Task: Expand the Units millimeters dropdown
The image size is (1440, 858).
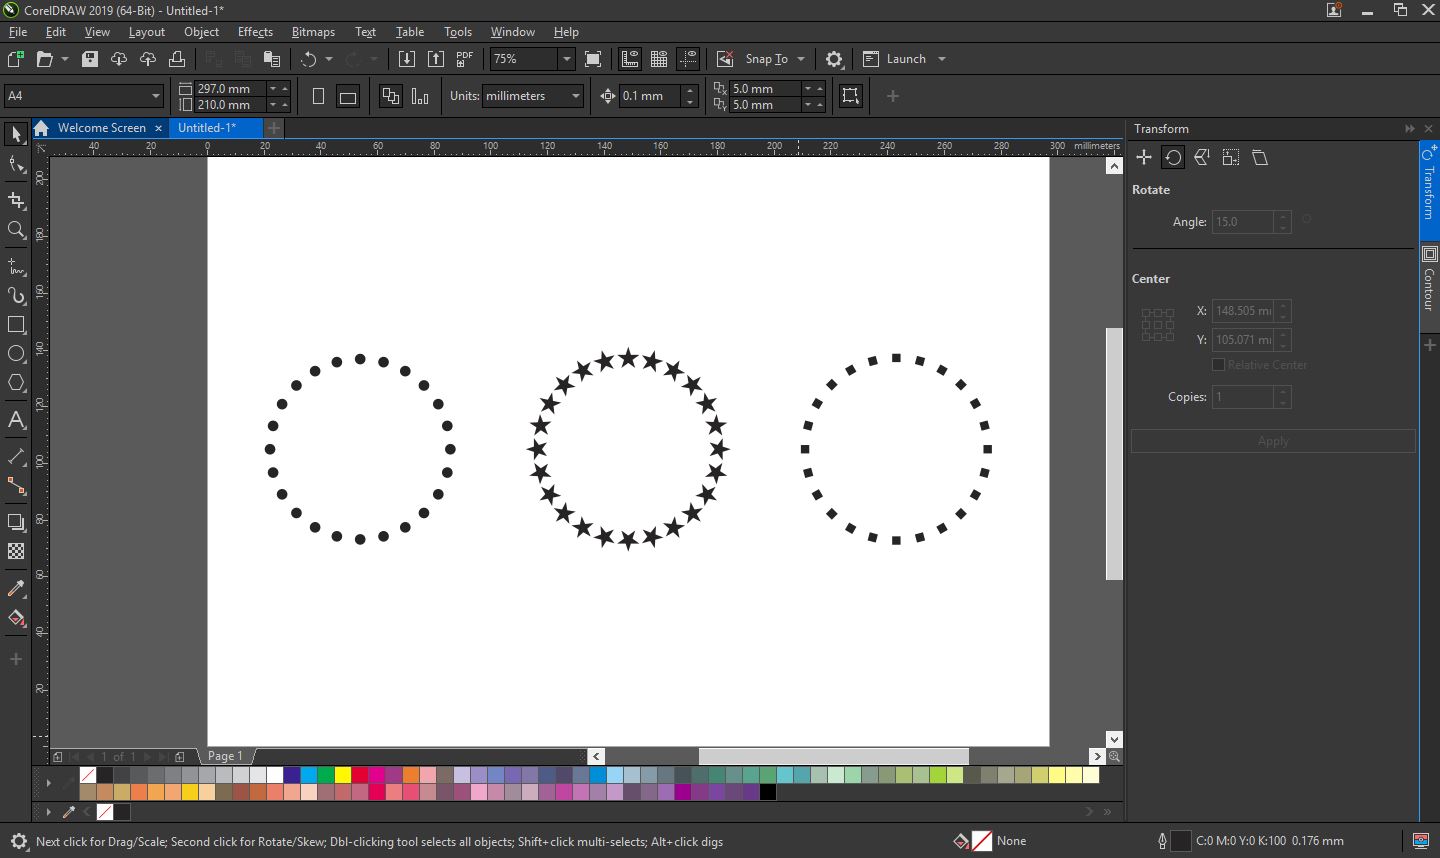Action: click(575, 96)
